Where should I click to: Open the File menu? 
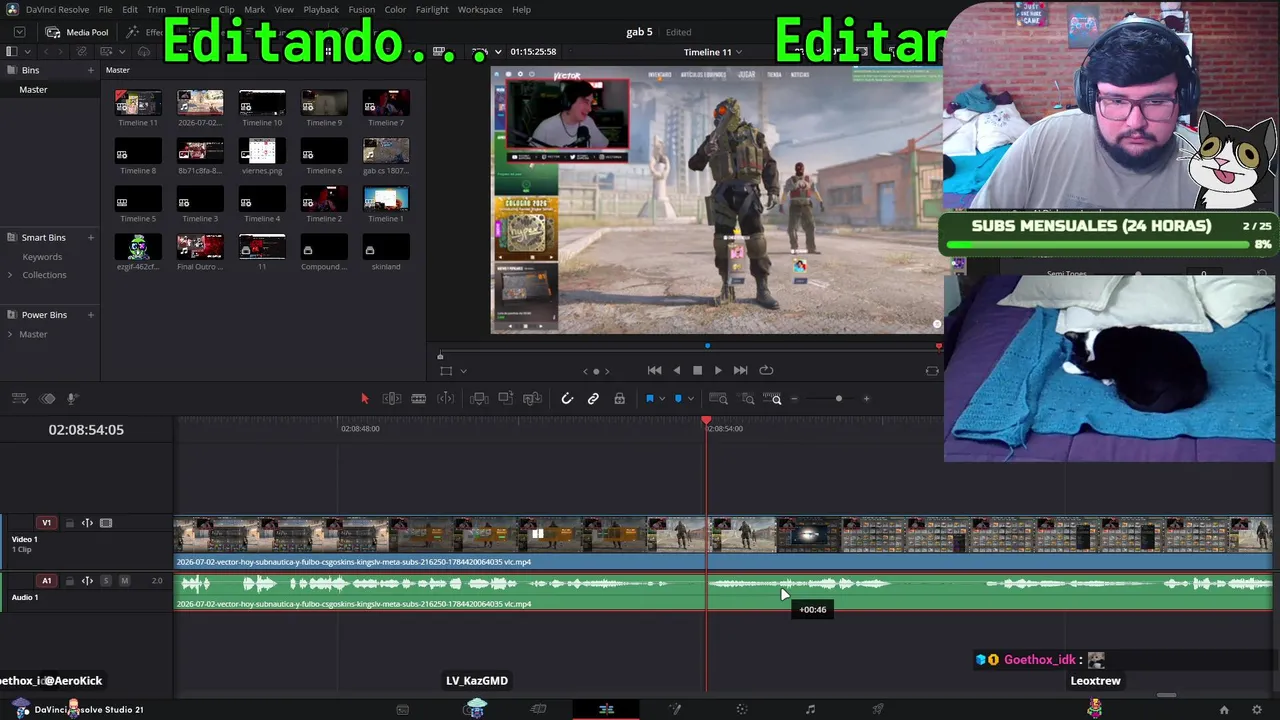point(105,9)
